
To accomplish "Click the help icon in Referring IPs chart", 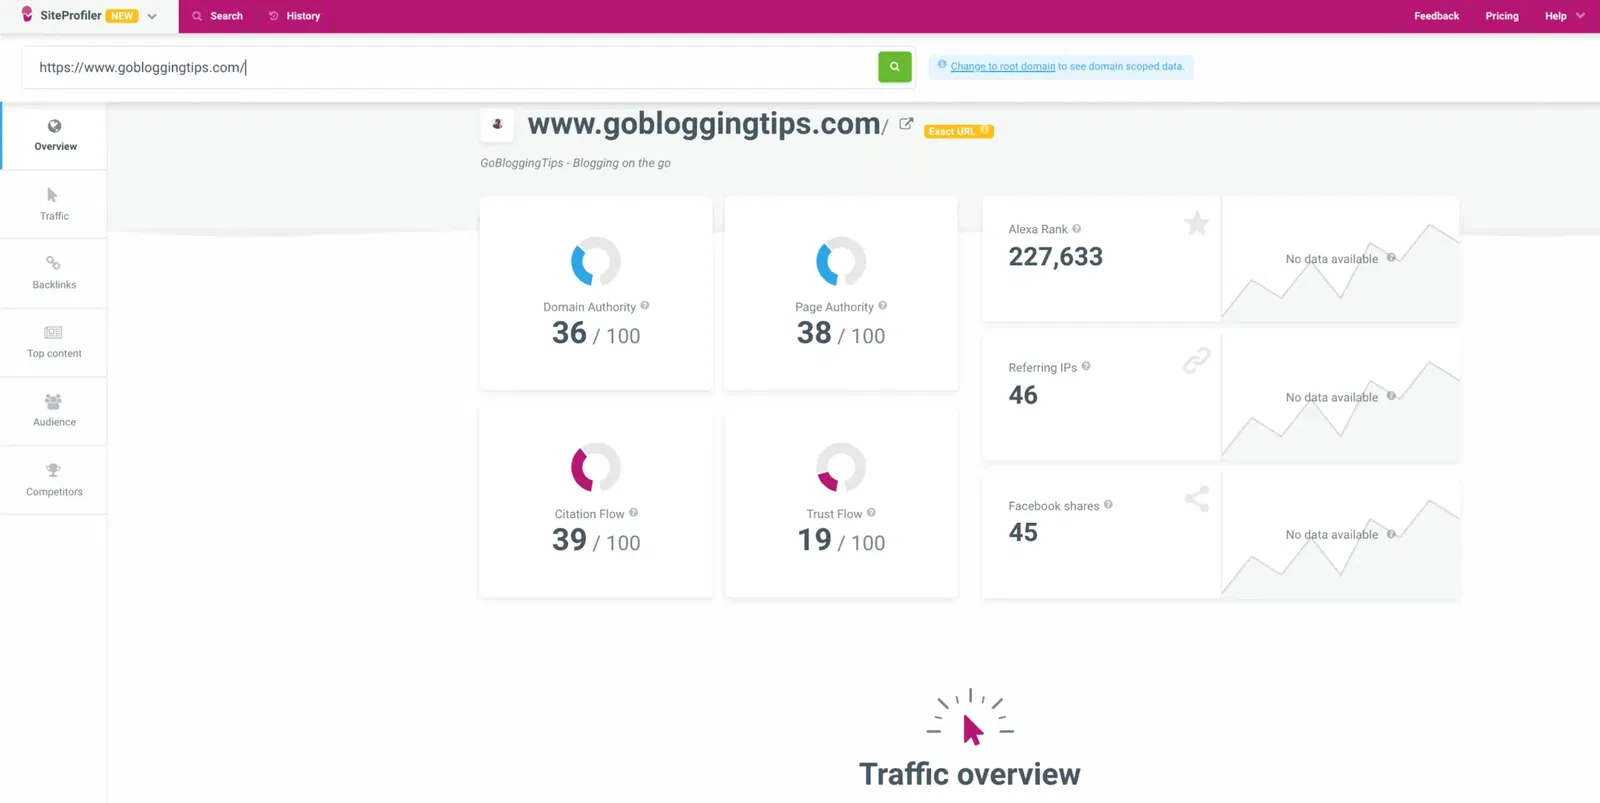I will (1391, 396).
